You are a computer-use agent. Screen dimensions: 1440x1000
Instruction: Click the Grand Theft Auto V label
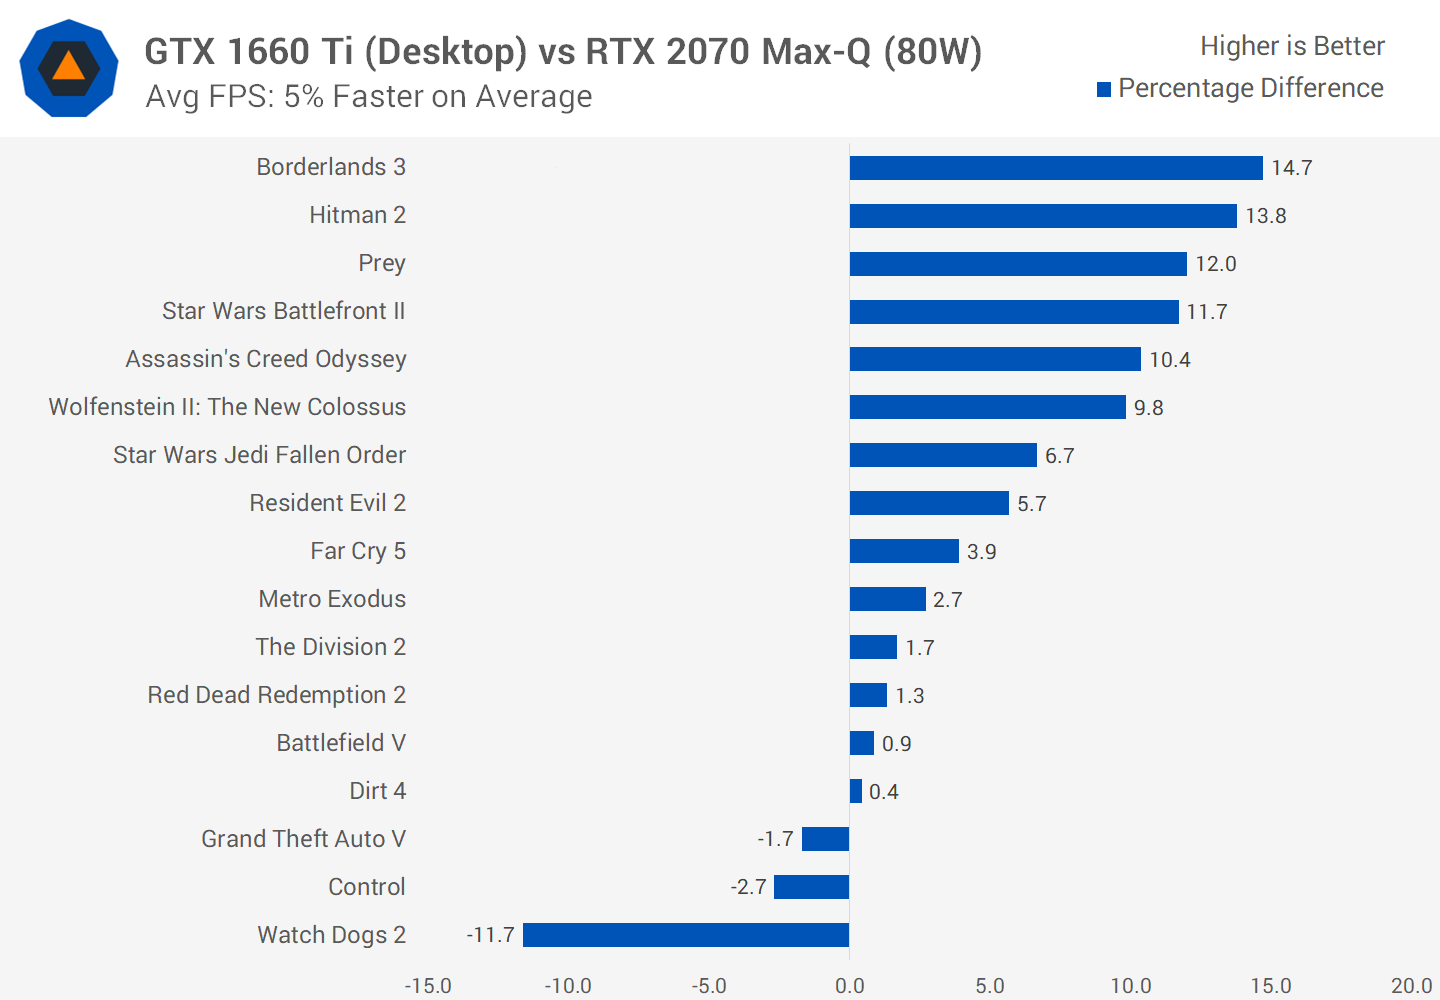[303, 839]
